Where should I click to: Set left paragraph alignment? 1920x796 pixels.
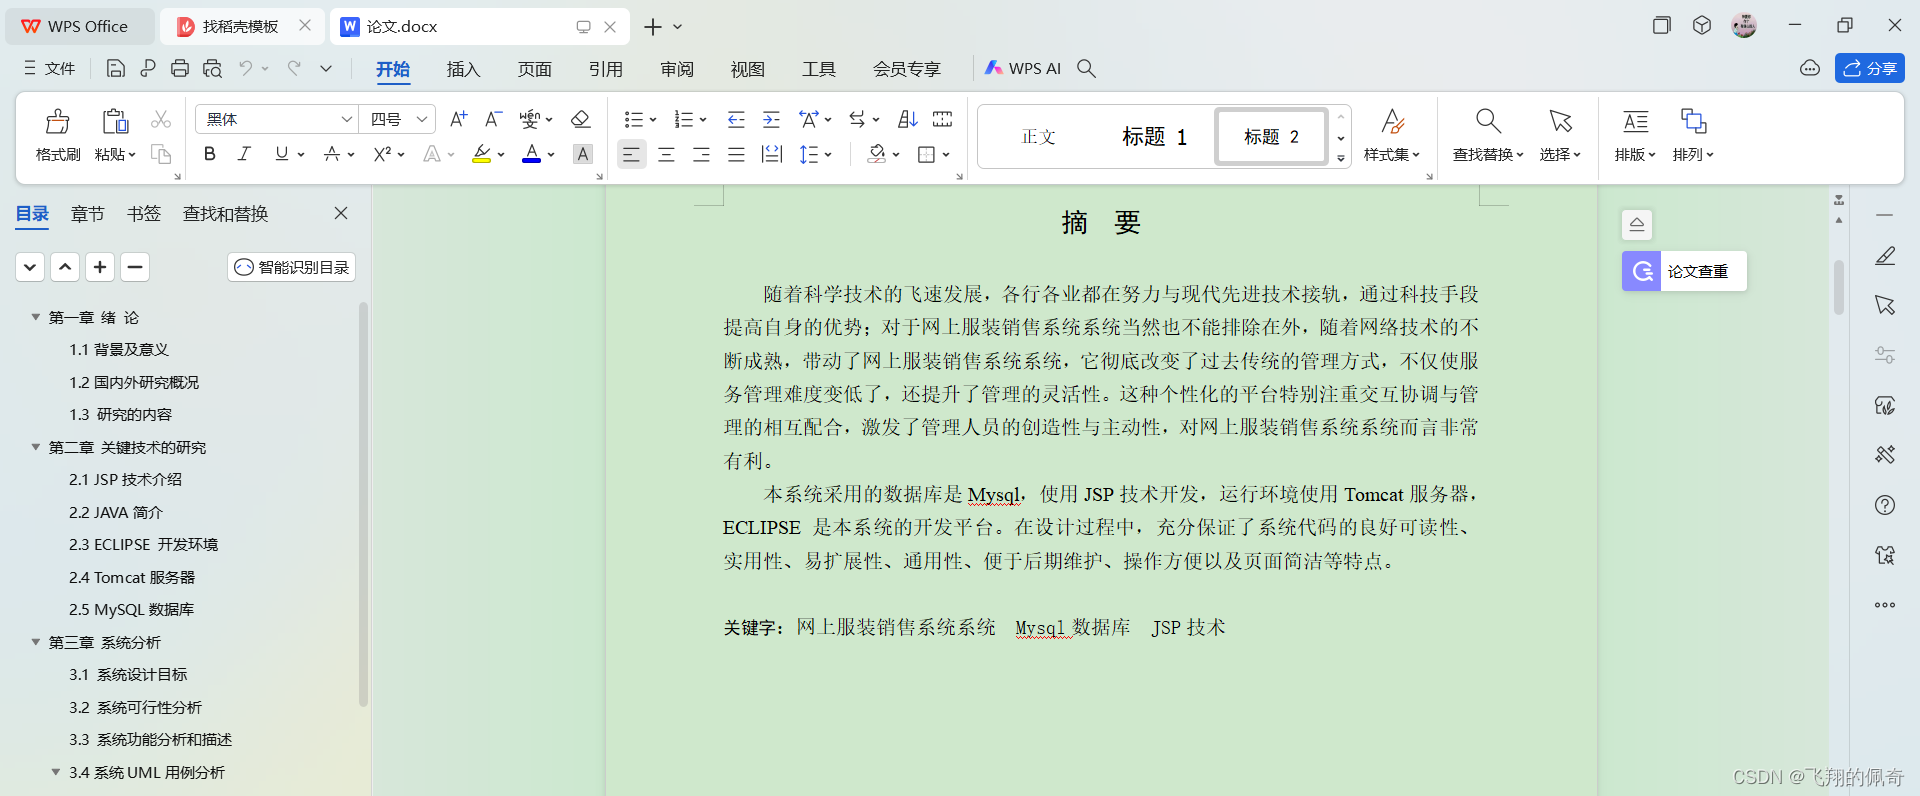[x=631, y=154]
